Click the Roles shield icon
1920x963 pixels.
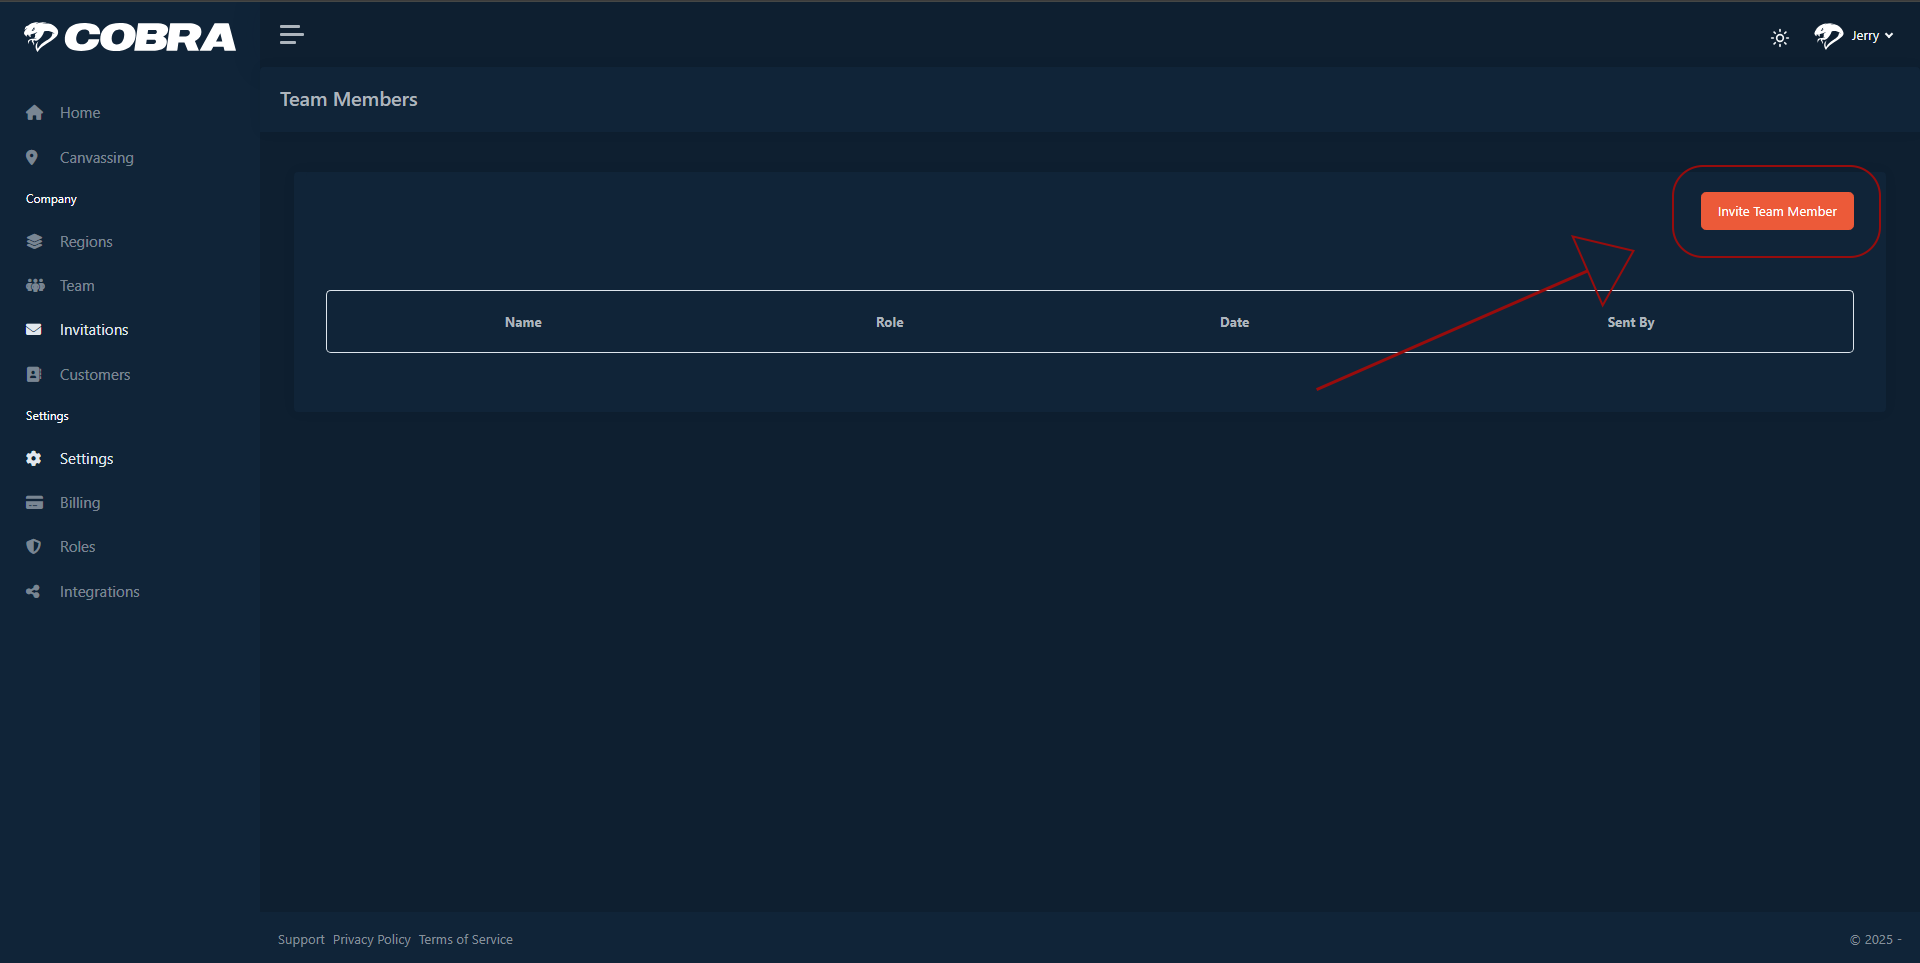[x=34, y=547]
